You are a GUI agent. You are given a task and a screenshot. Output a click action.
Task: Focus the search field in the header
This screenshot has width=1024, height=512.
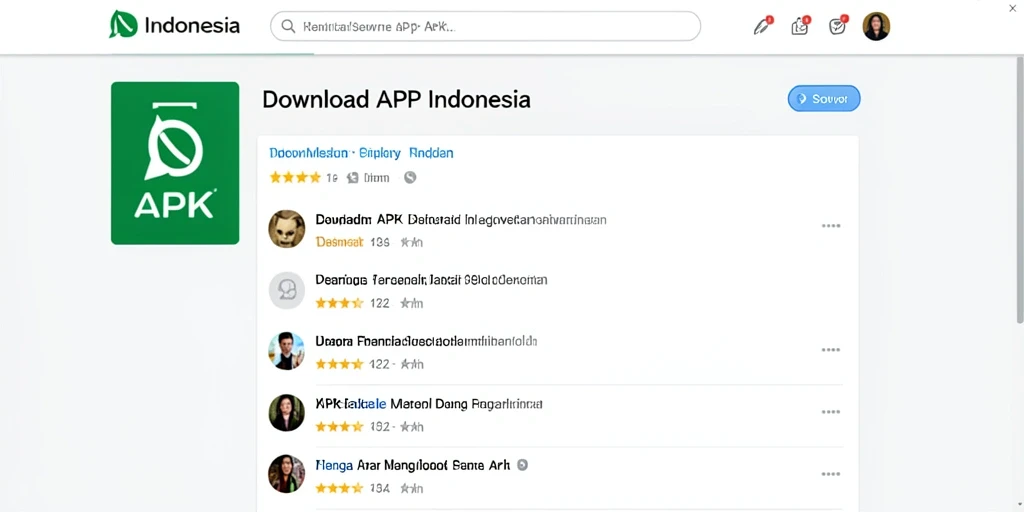[x=485, y=26]
